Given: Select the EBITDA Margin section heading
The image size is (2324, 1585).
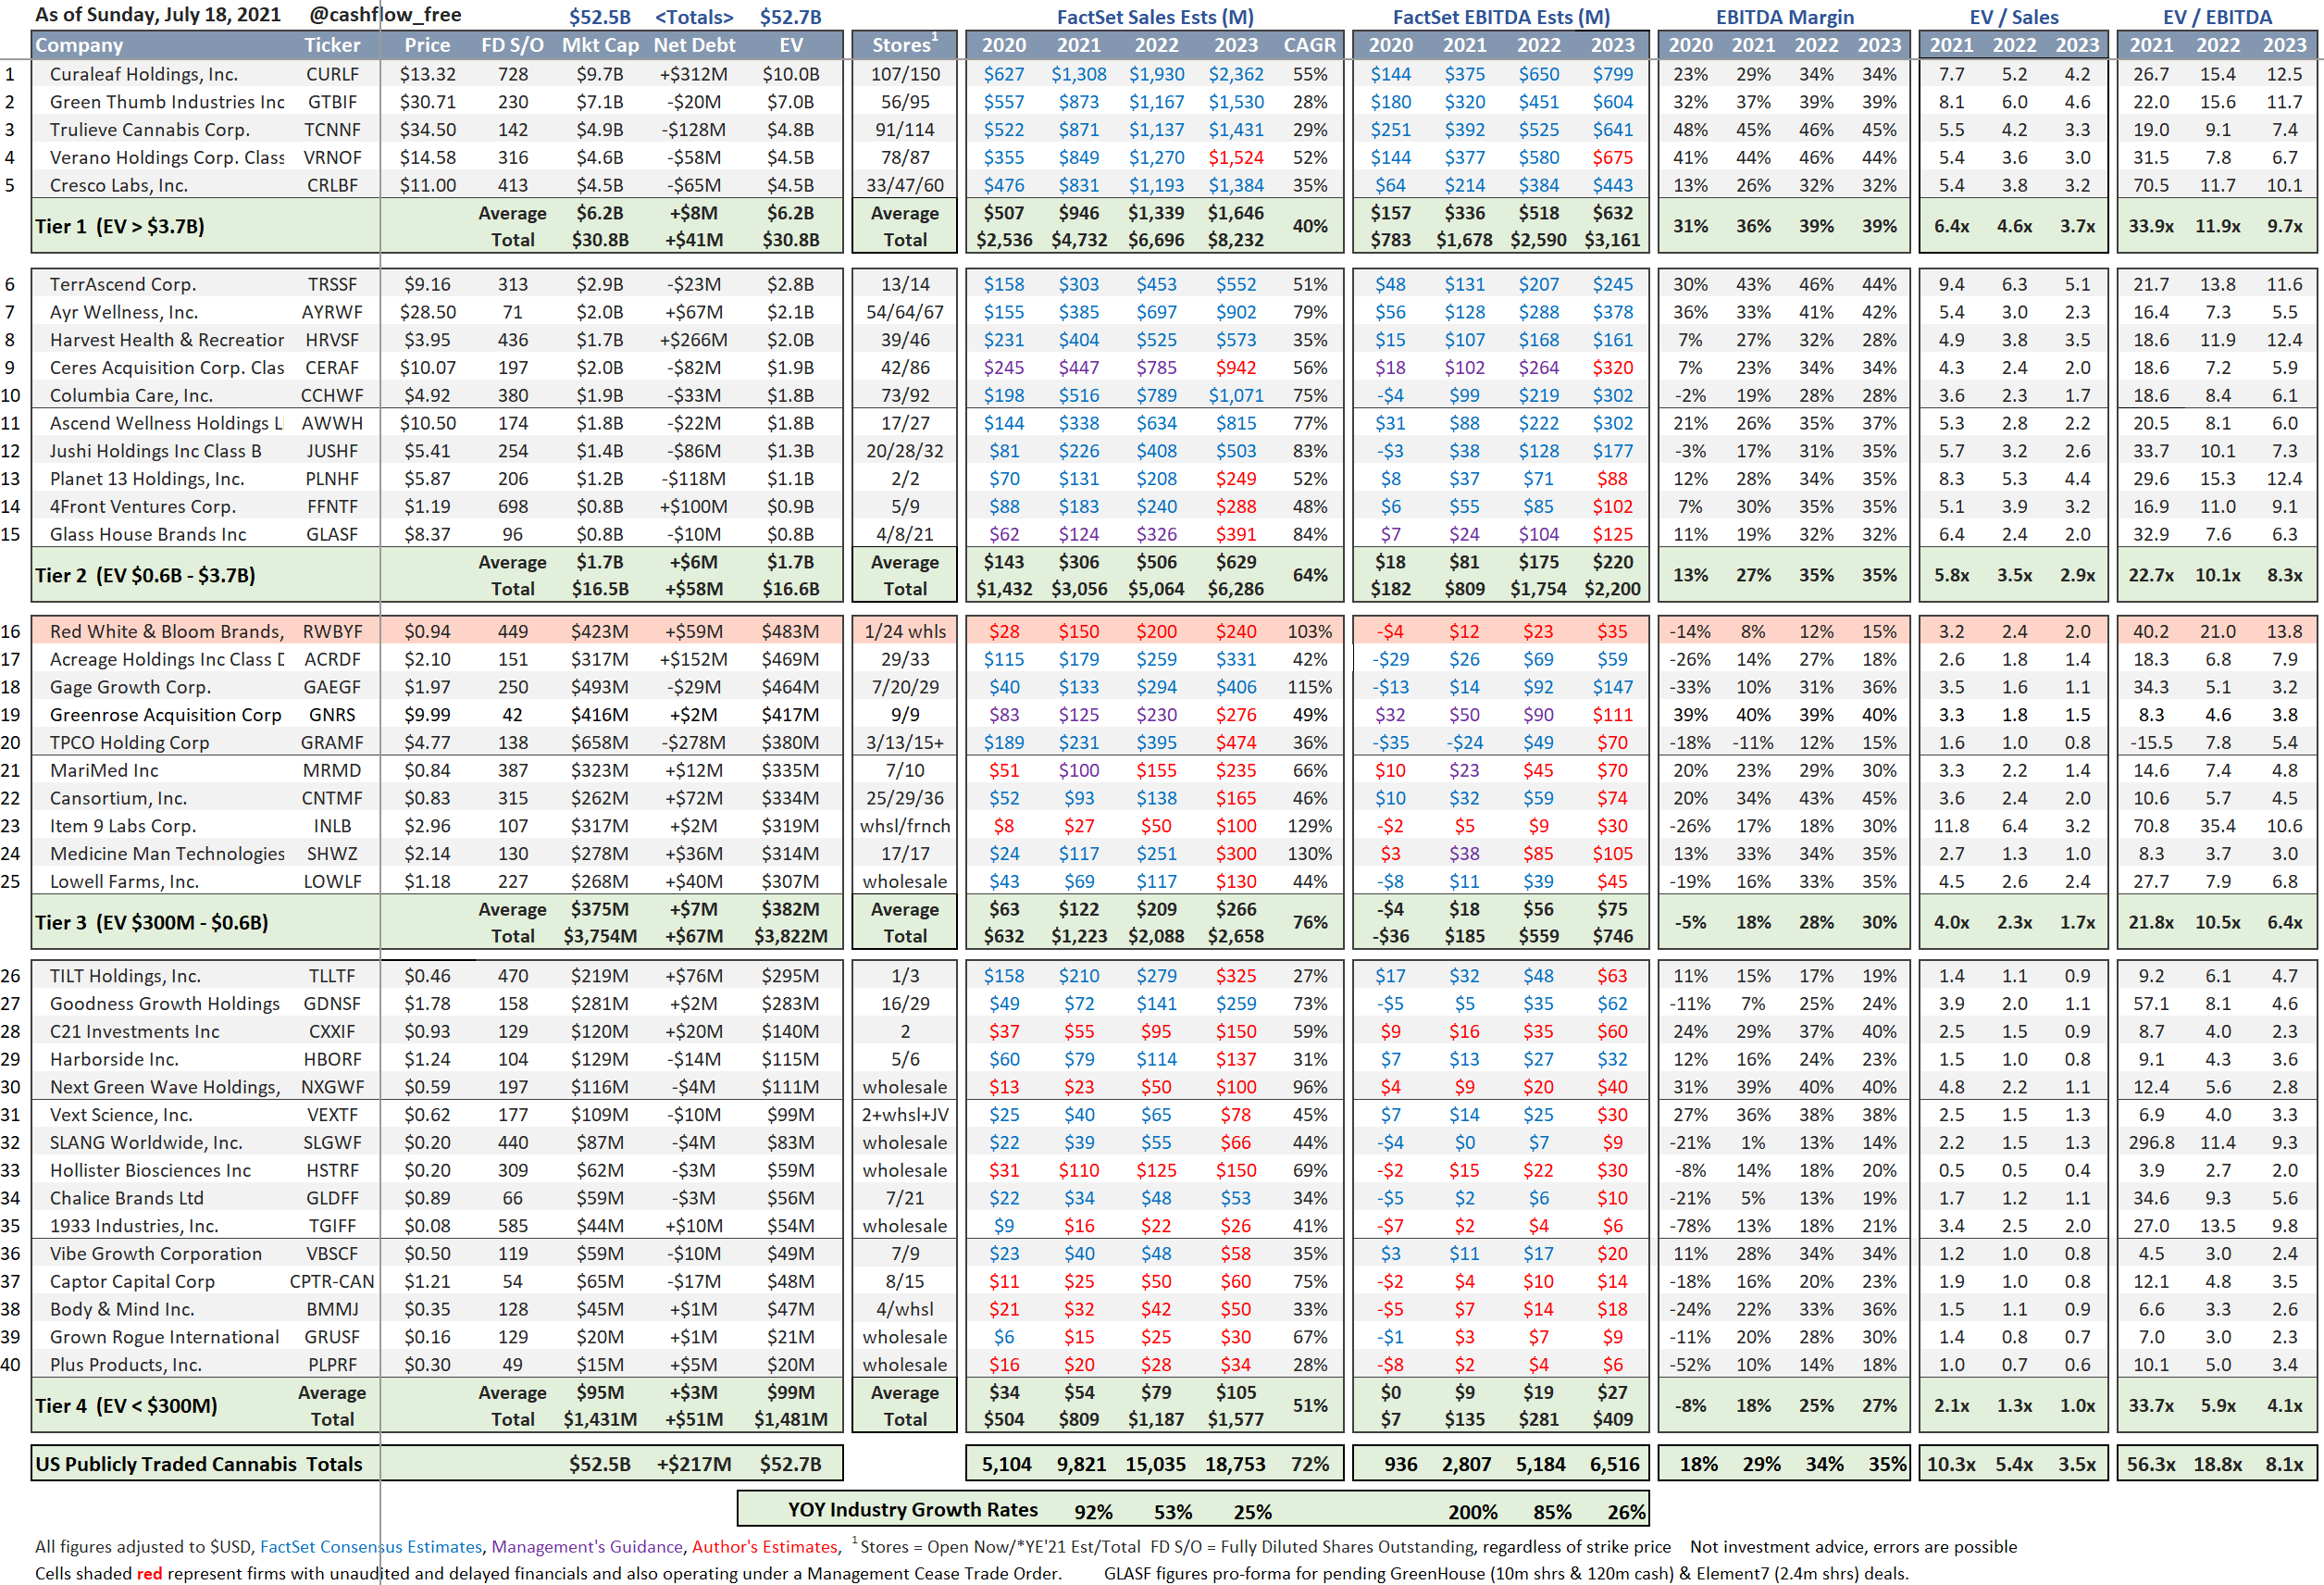Looking at the screenshot, I should tap(1785, 17).
